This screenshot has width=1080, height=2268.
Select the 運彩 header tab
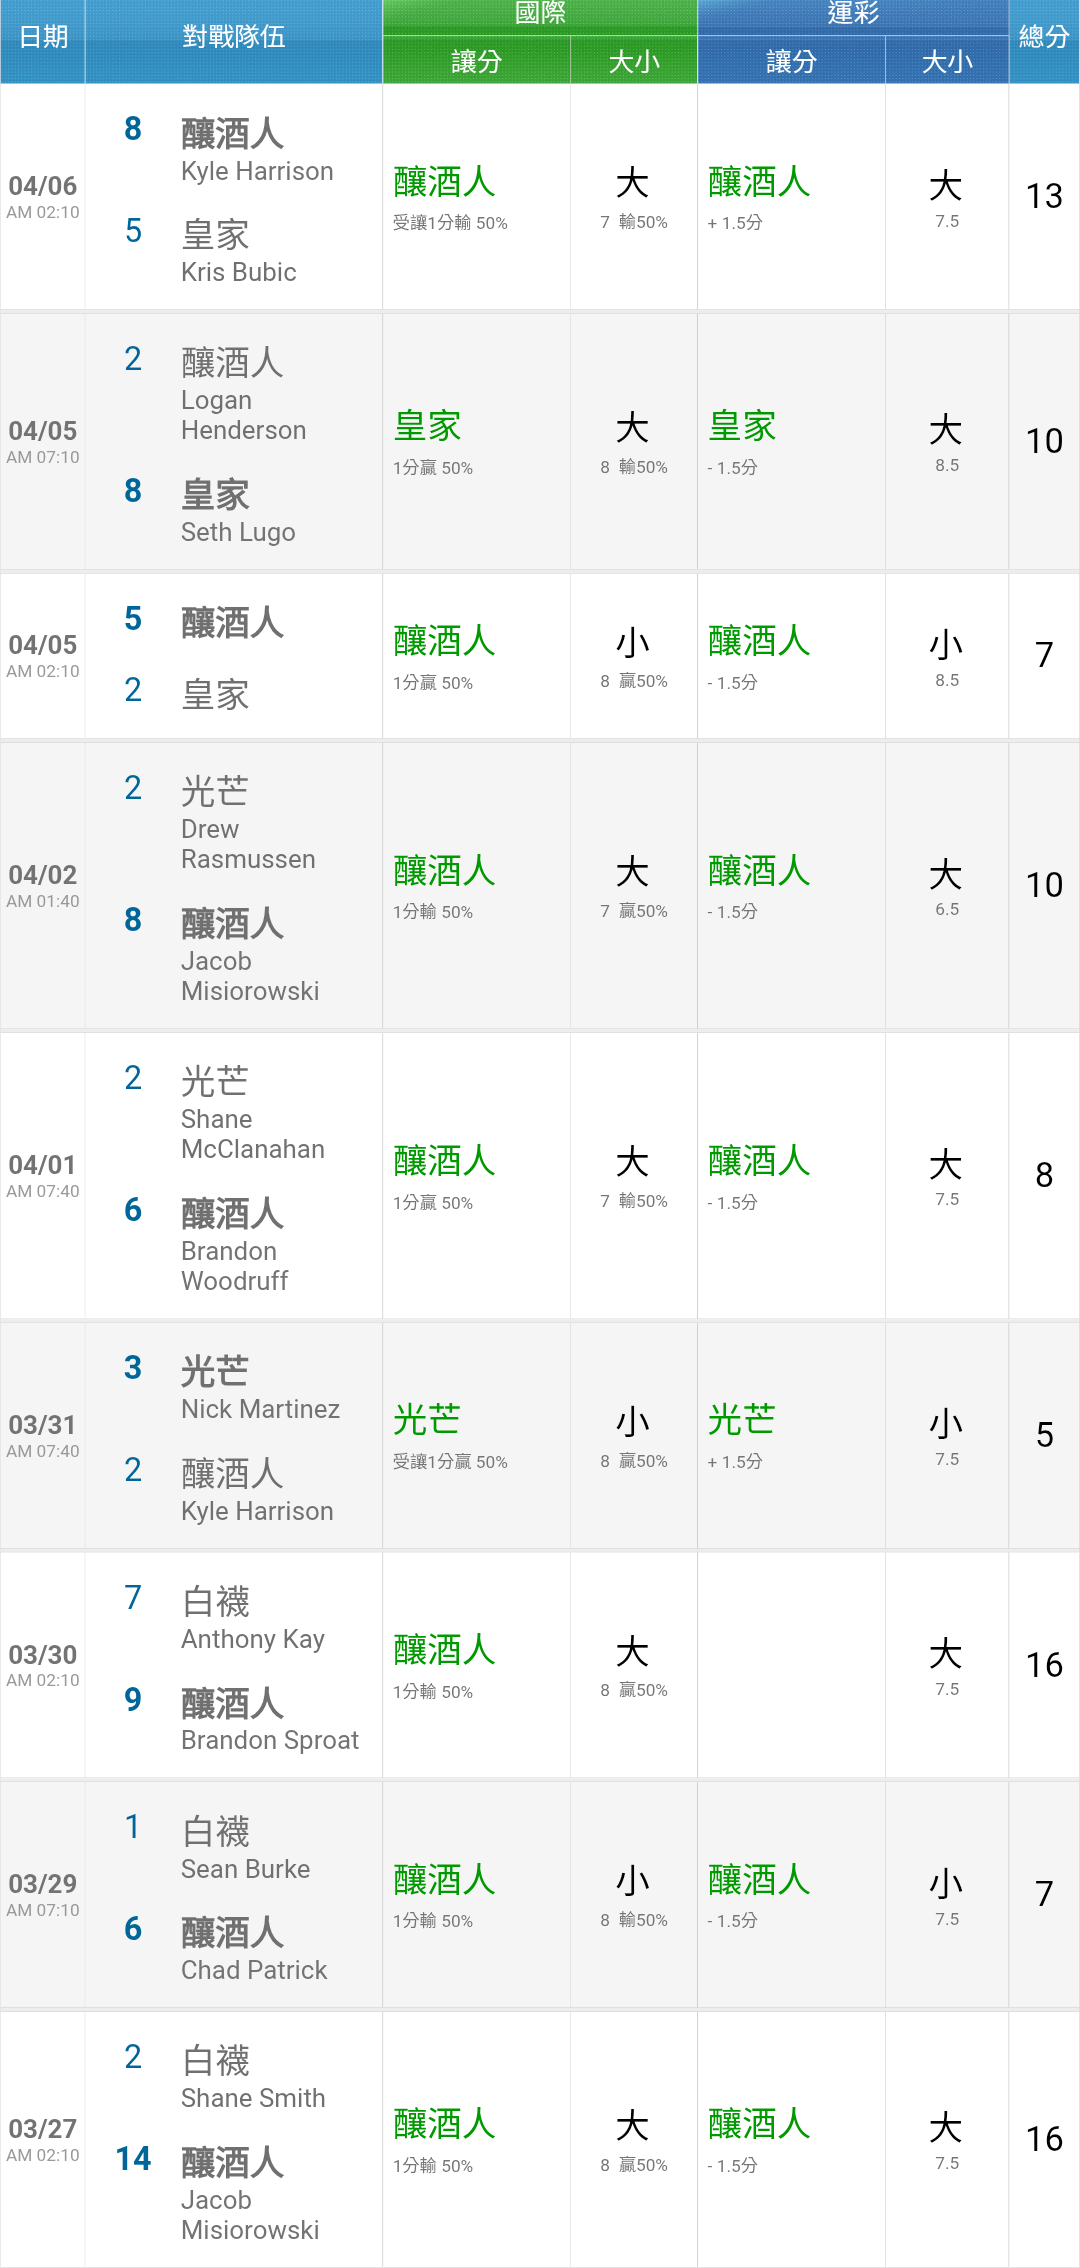(x=852, y=14)
